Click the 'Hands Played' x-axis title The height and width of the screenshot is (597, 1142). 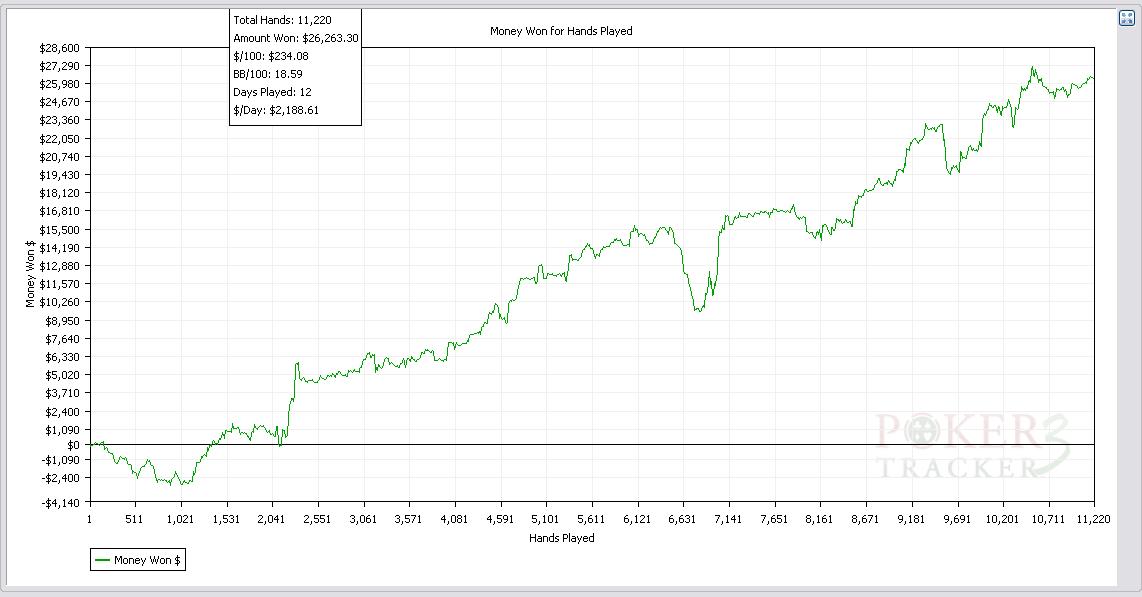[561, 538]
